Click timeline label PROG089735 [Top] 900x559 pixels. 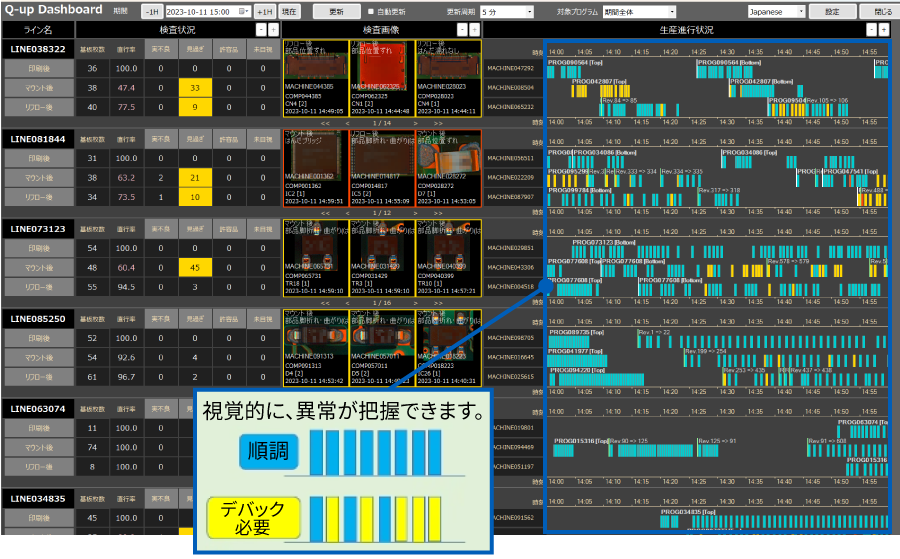click(x=576, y=332)
